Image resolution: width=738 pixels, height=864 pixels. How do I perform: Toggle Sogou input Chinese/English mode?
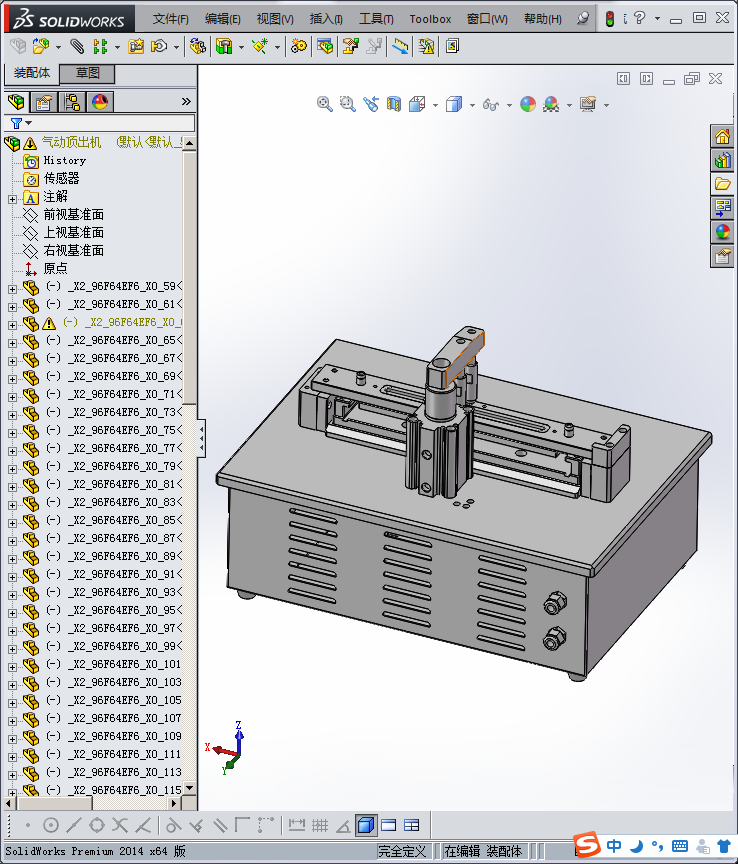point(613,846)
